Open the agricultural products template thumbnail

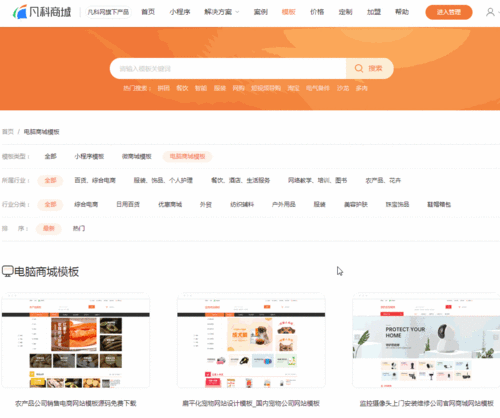(x=76, y=340)
